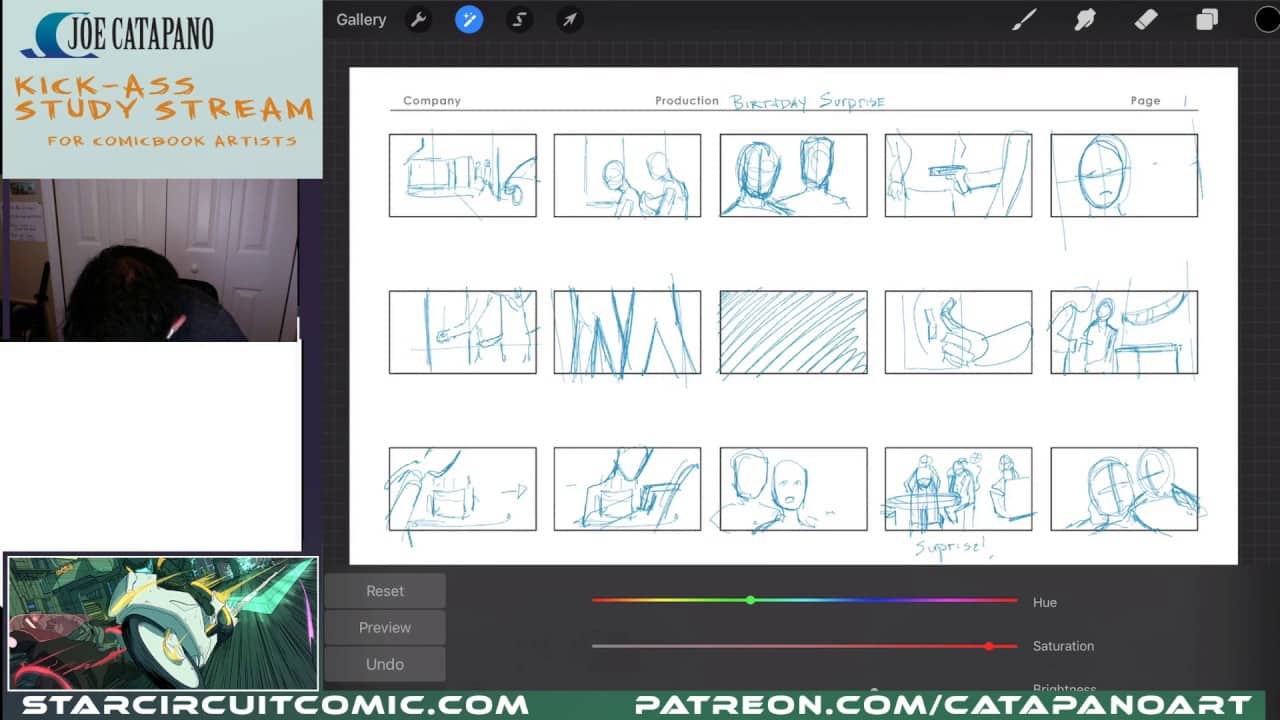Screen dimensions: 1280x720
Task: Click the diagonally hatched storyboard panel
Action: tap(793, 332)
